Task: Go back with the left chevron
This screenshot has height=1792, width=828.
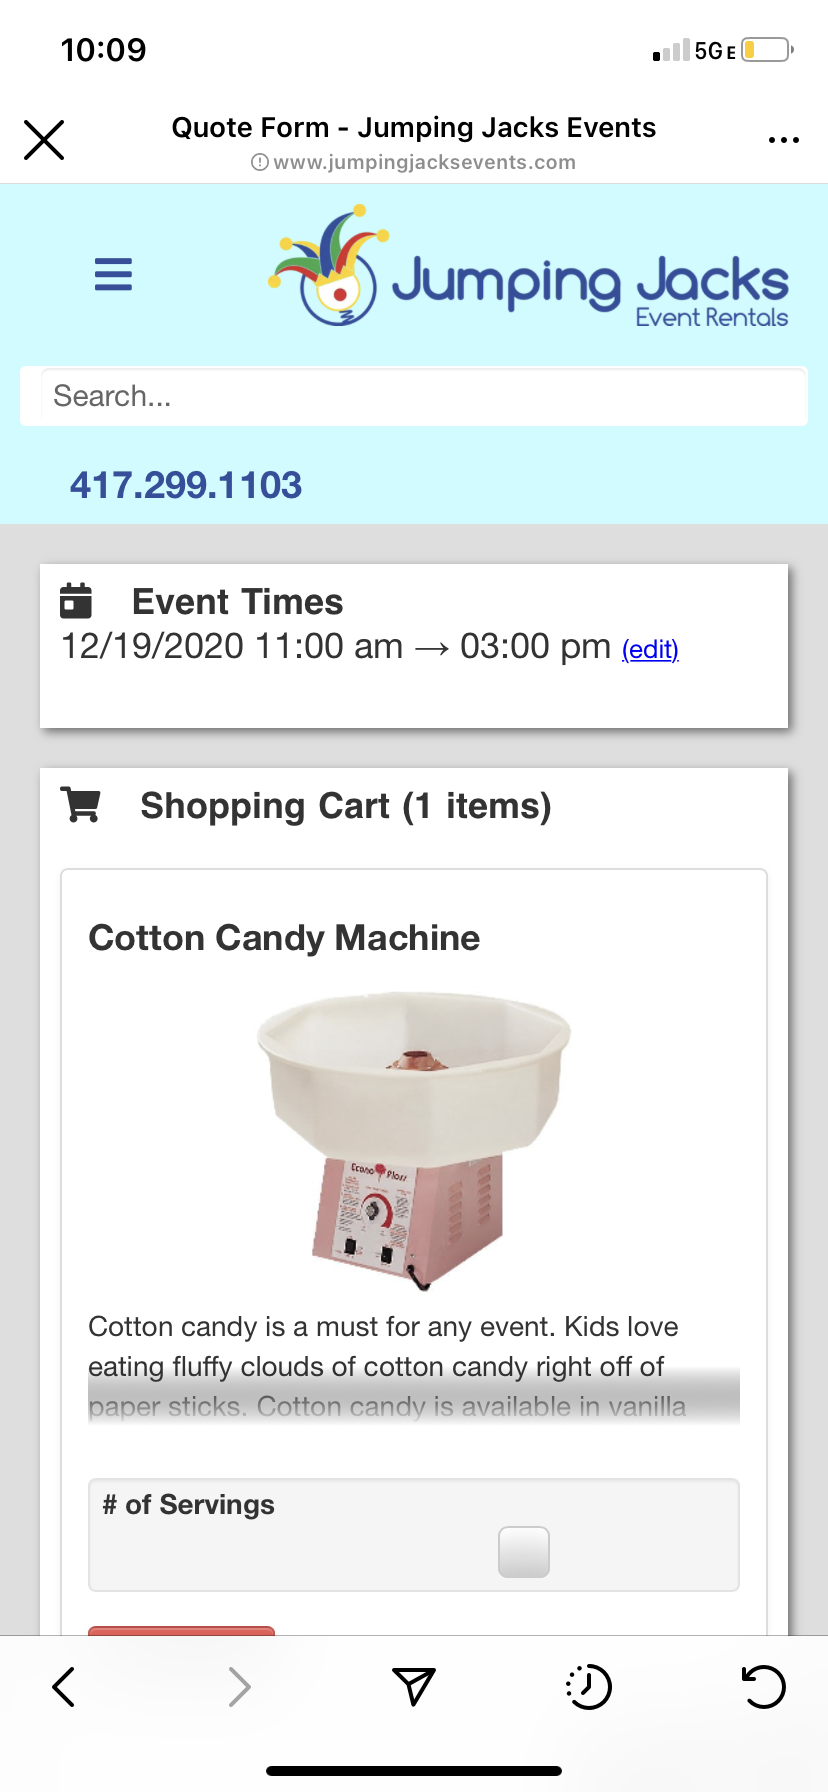Action: tap(64, 1687)
